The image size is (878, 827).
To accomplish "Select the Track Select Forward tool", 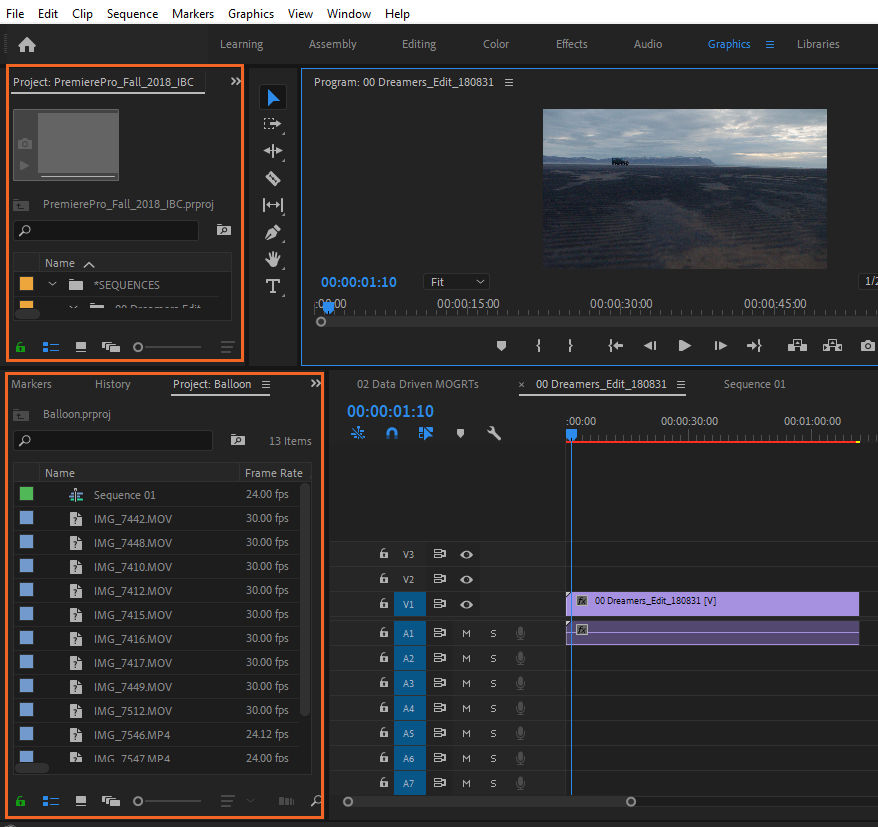I will coord(272,124).
